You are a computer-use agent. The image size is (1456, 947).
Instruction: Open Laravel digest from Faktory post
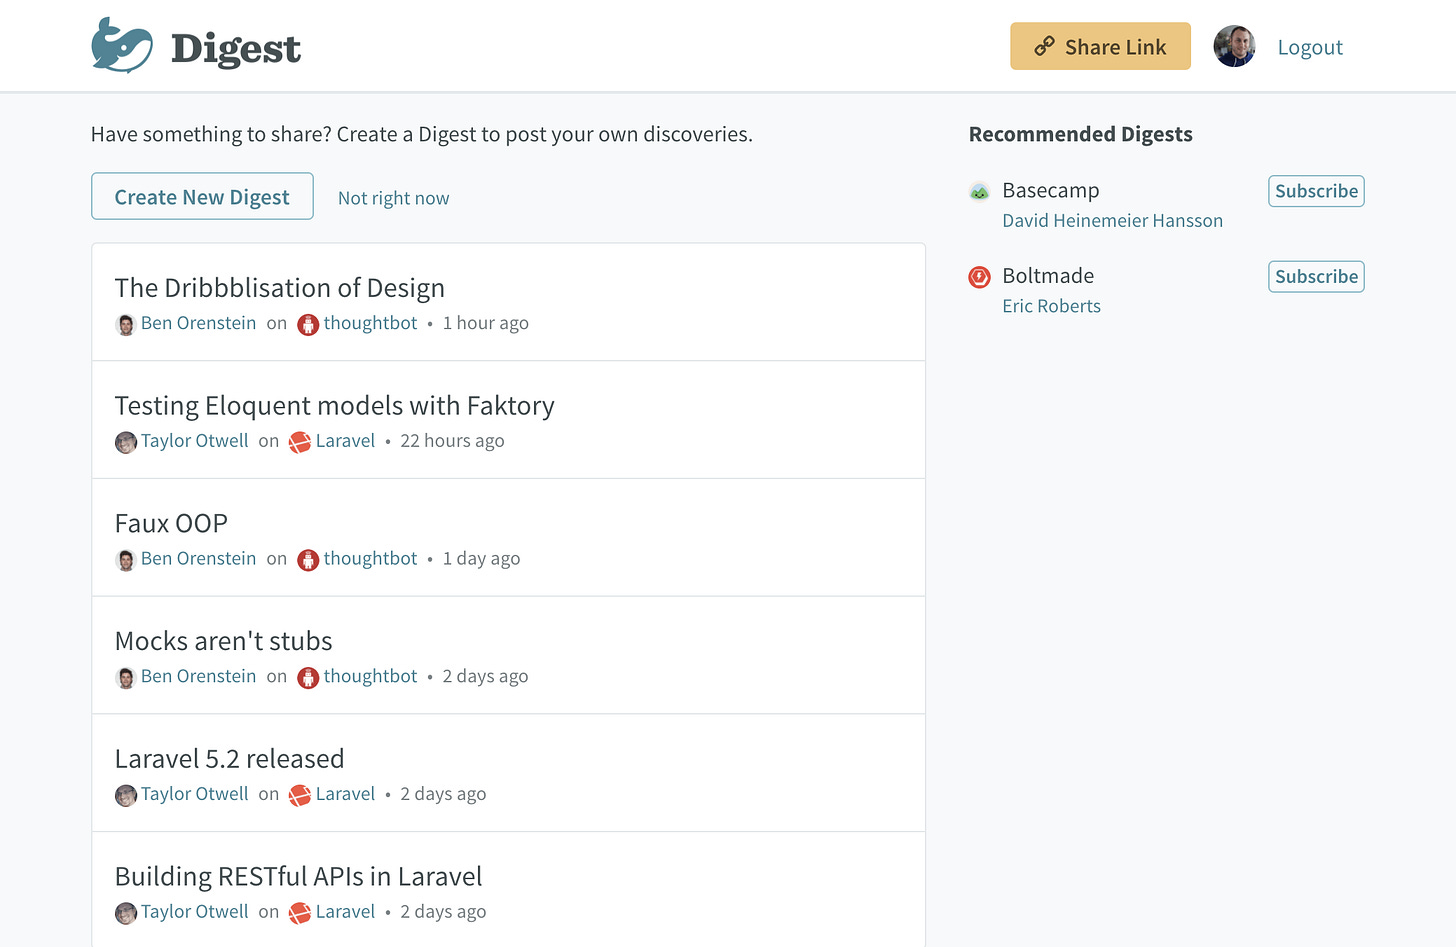click(345, 441)
